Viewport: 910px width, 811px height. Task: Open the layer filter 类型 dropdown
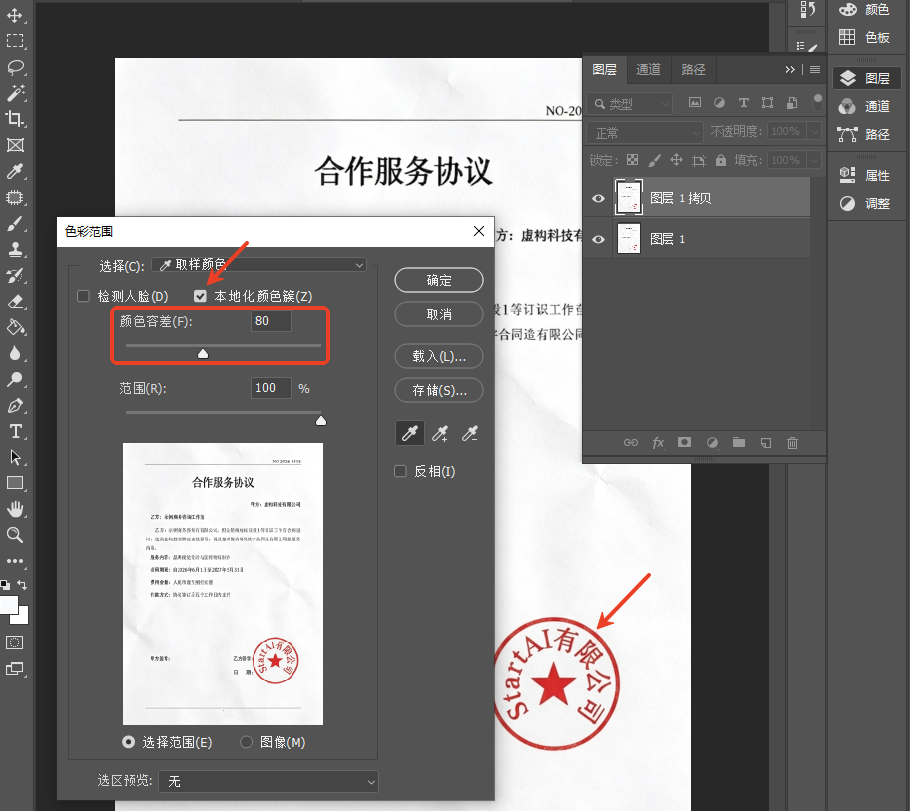point(630,104)
